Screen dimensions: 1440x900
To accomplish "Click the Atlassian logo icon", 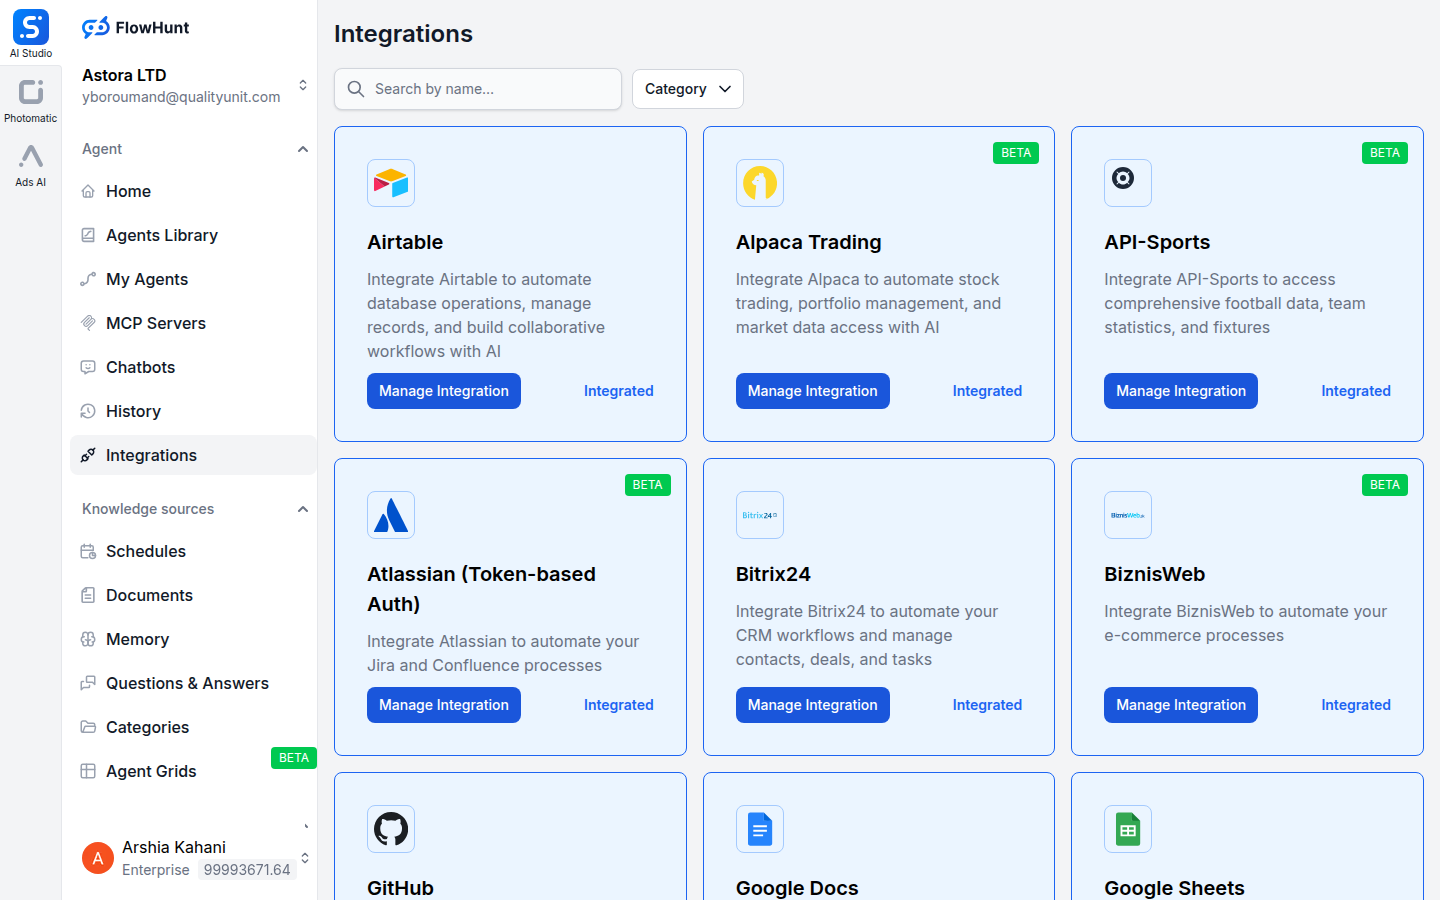I will (390, 515).
